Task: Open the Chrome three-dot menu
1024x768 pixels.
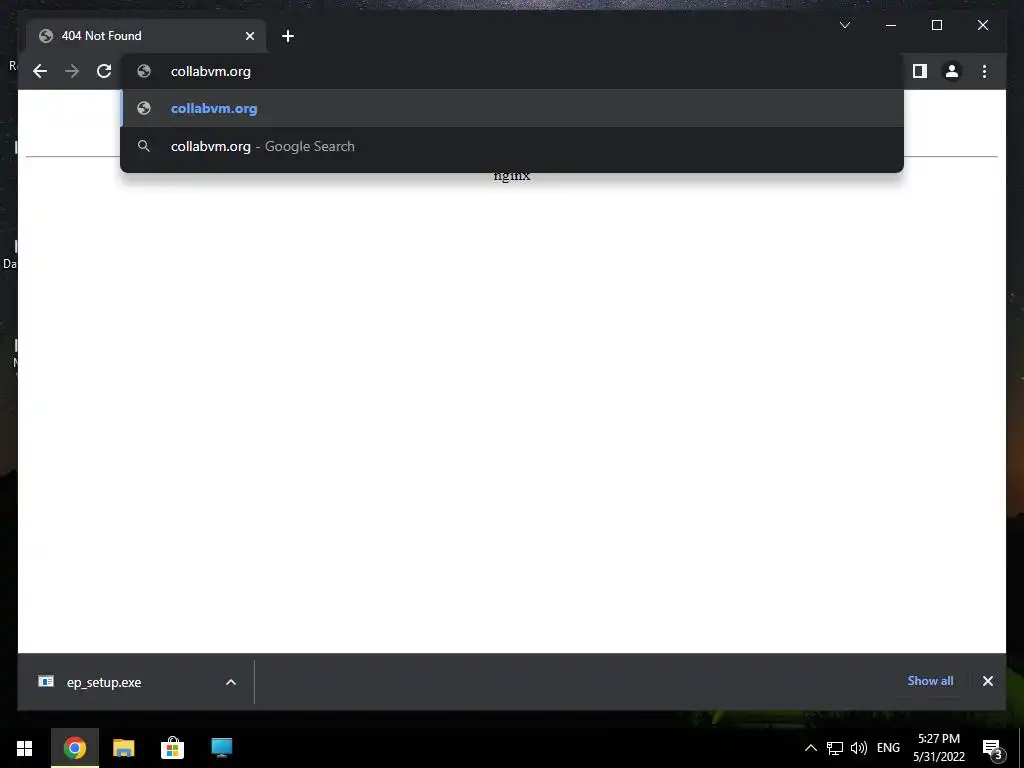Action: point(984,71)
